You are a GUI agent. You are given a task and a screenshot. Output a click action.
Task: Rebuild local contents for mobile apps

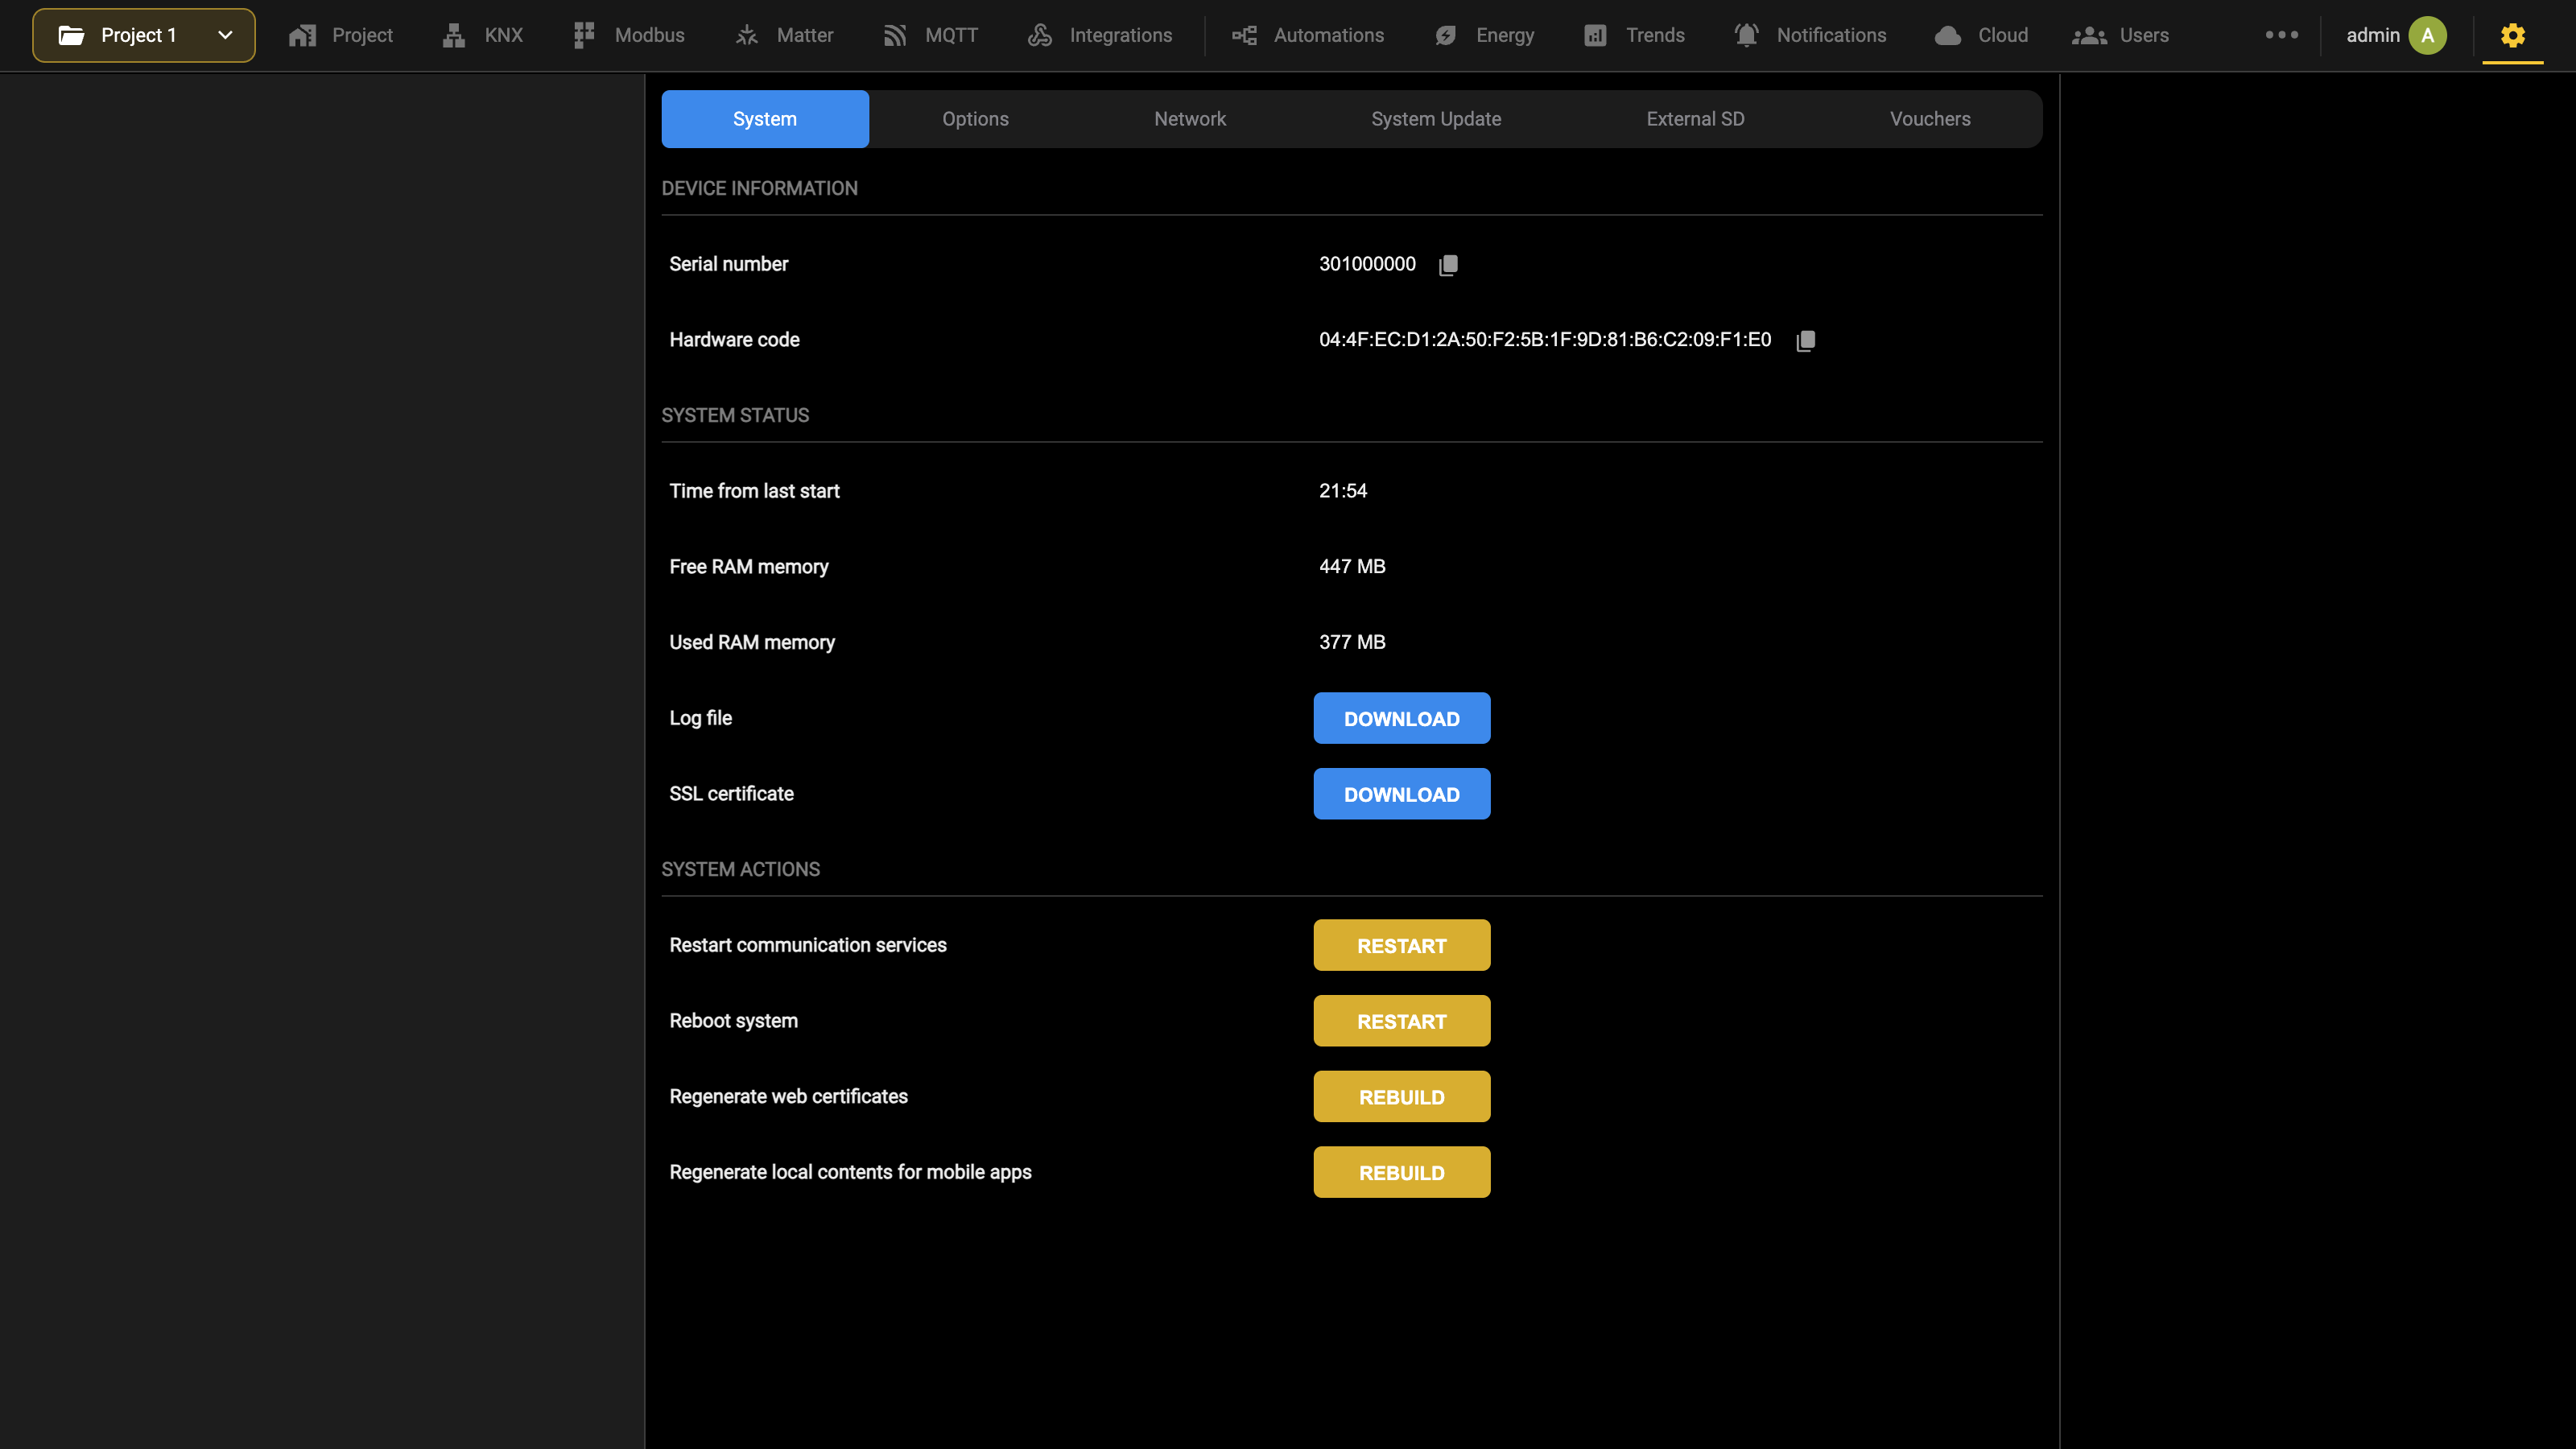(1402, 1172)
